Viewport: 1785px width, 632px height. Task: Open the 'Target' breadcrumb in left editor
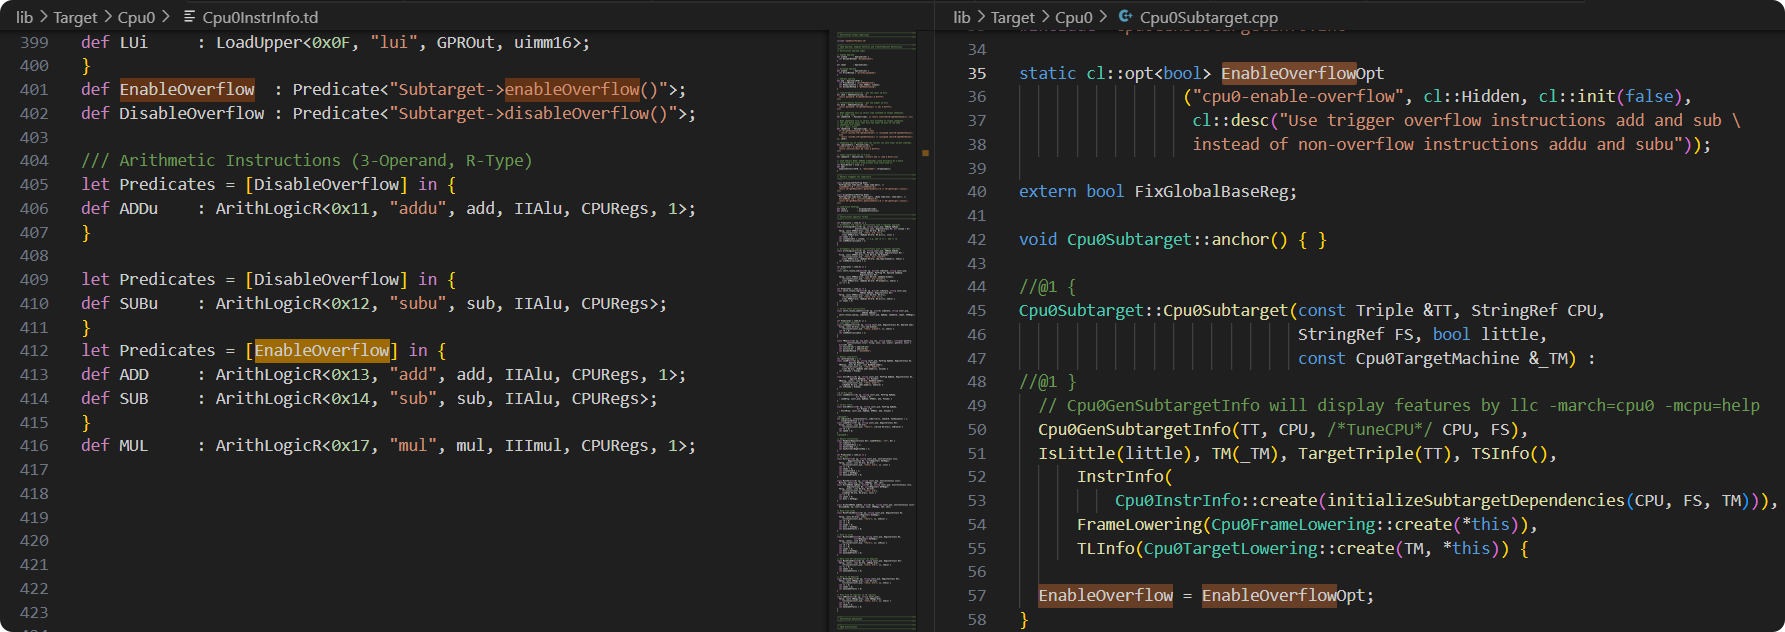[x=75, y=17]
